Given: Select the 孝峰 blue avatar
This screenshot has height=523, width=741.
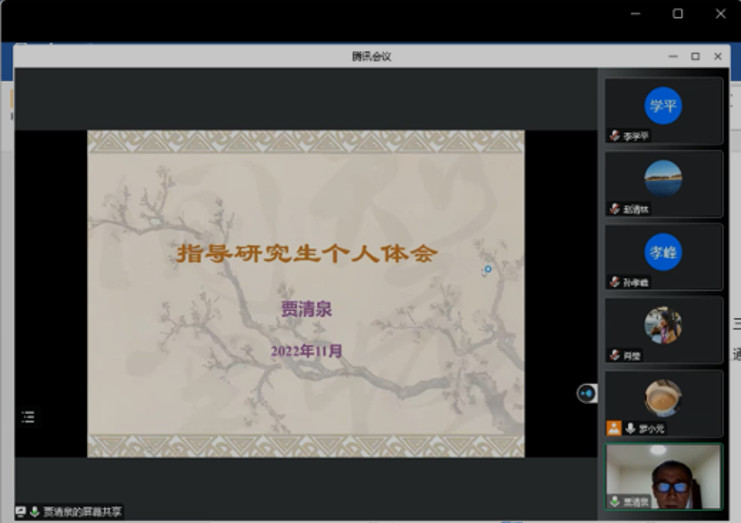Looking at the screenshot, I should 663,252.
